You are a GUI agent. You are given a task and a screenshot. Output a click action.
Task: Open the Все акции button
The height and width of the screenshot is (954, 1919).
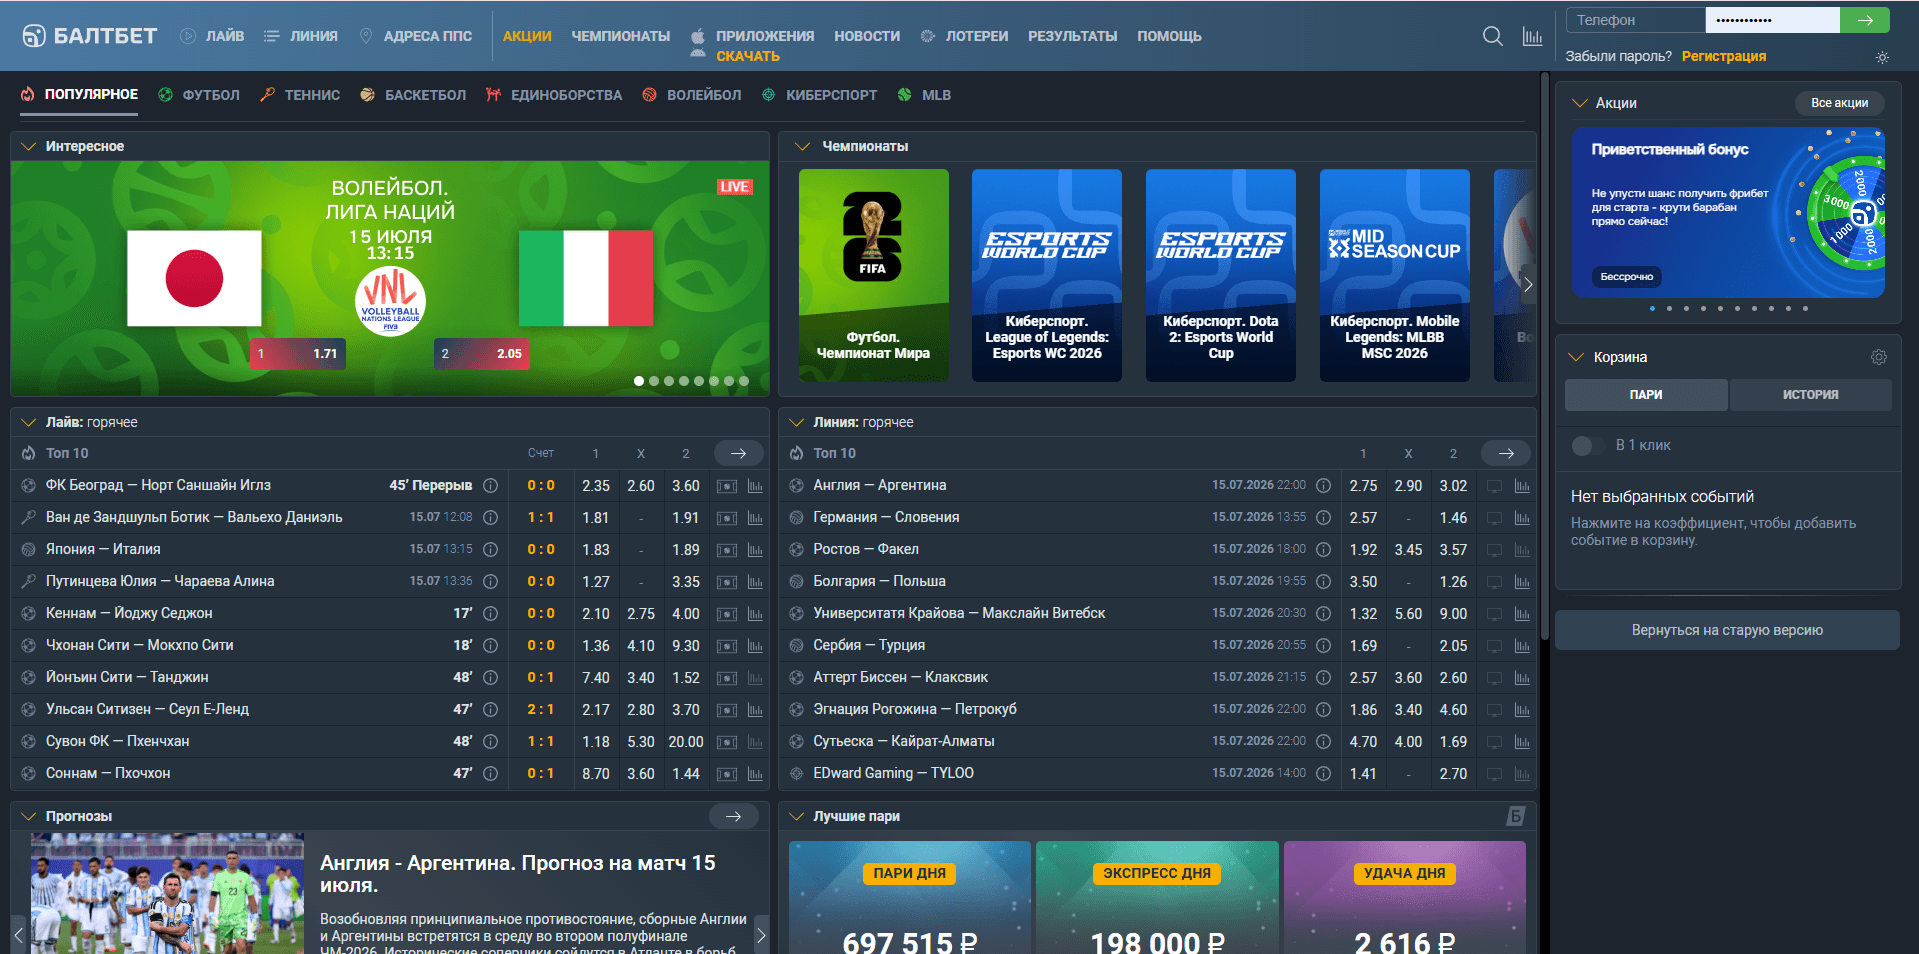[x=1839, y=103]
